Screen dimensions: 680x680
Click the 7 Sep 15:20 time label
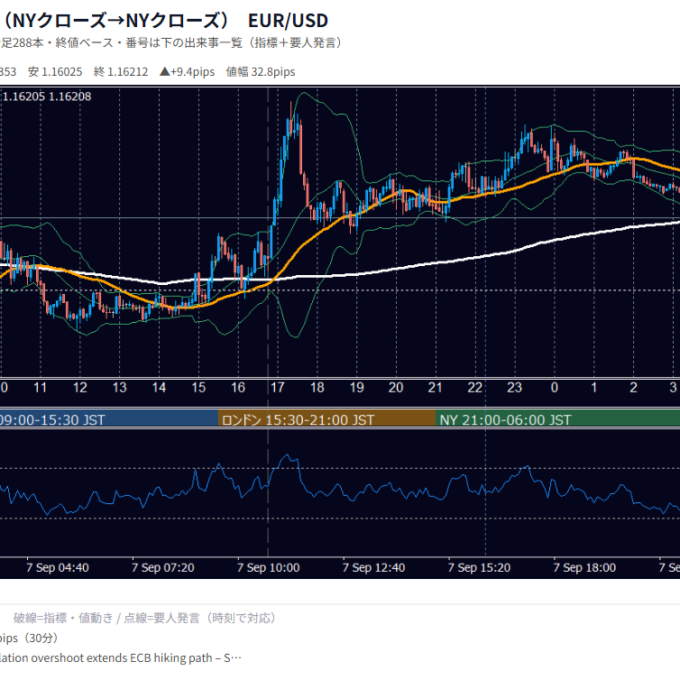pos(479,568)
